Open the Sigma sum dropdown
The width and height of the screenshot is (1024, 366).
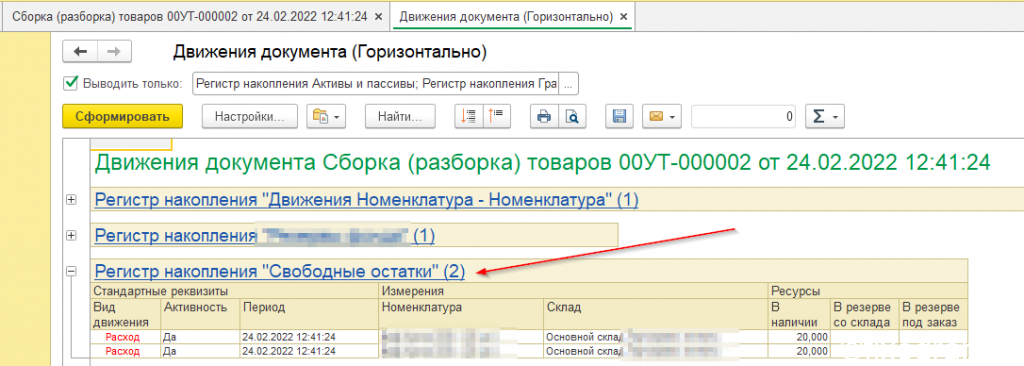[x=825, y=117]
